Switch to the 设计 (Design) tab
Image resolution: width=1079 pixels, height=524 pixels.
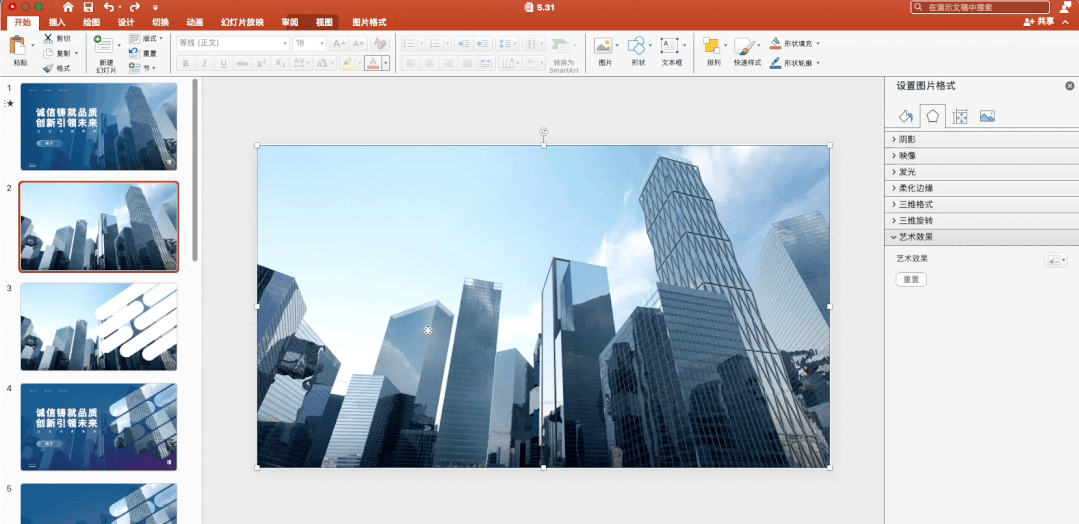point(126,22)
